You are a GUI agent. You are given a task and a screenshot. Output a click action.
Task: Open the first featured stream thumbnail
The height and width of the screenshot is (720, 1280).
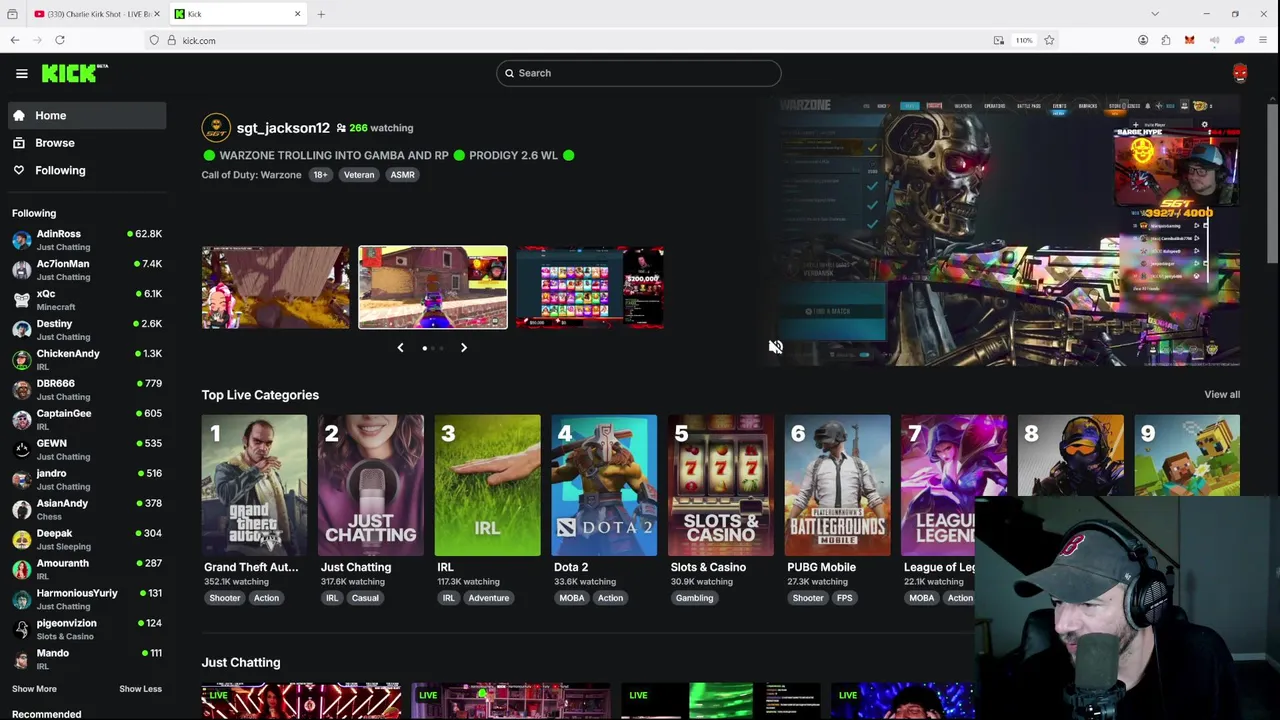pyautogui.click(x=276, y=287)
